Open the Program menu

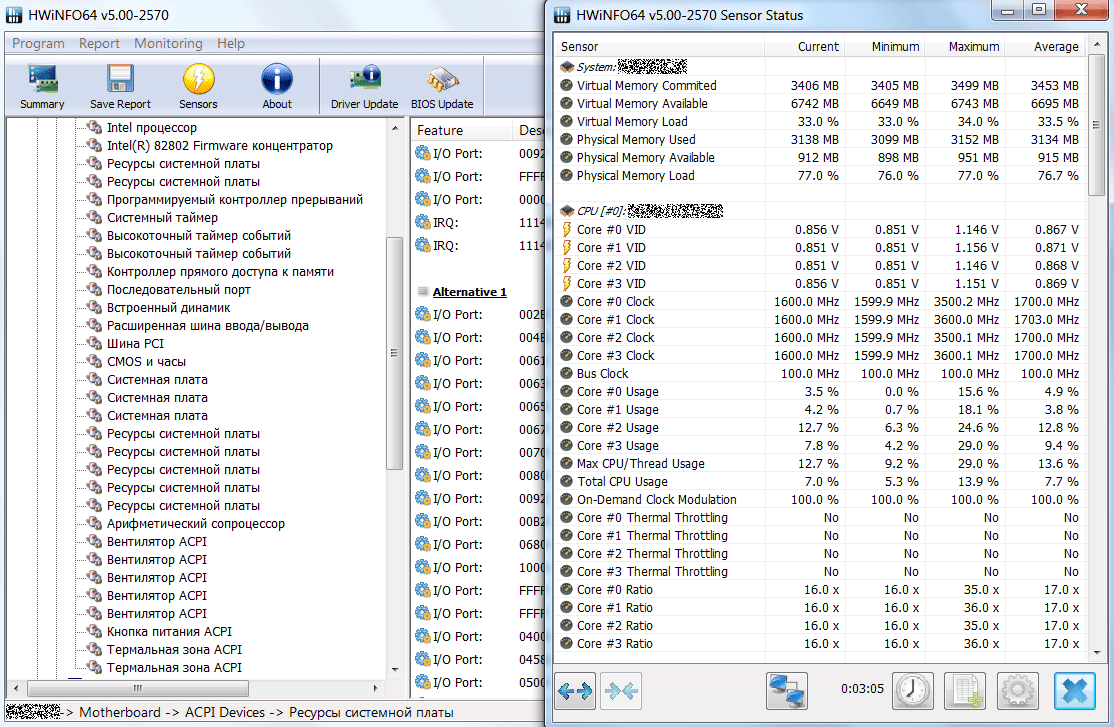[x=38, y=43]
